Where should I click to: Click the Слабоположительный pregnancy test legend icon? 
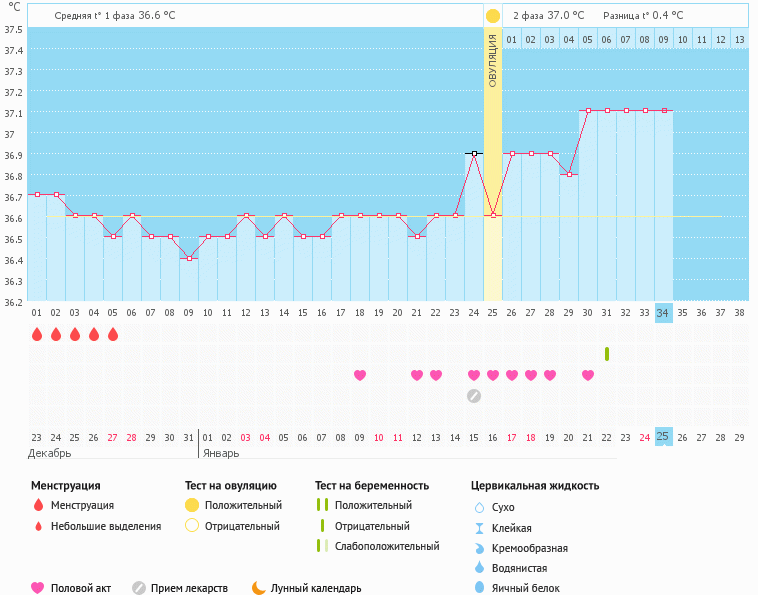(322, 546)
